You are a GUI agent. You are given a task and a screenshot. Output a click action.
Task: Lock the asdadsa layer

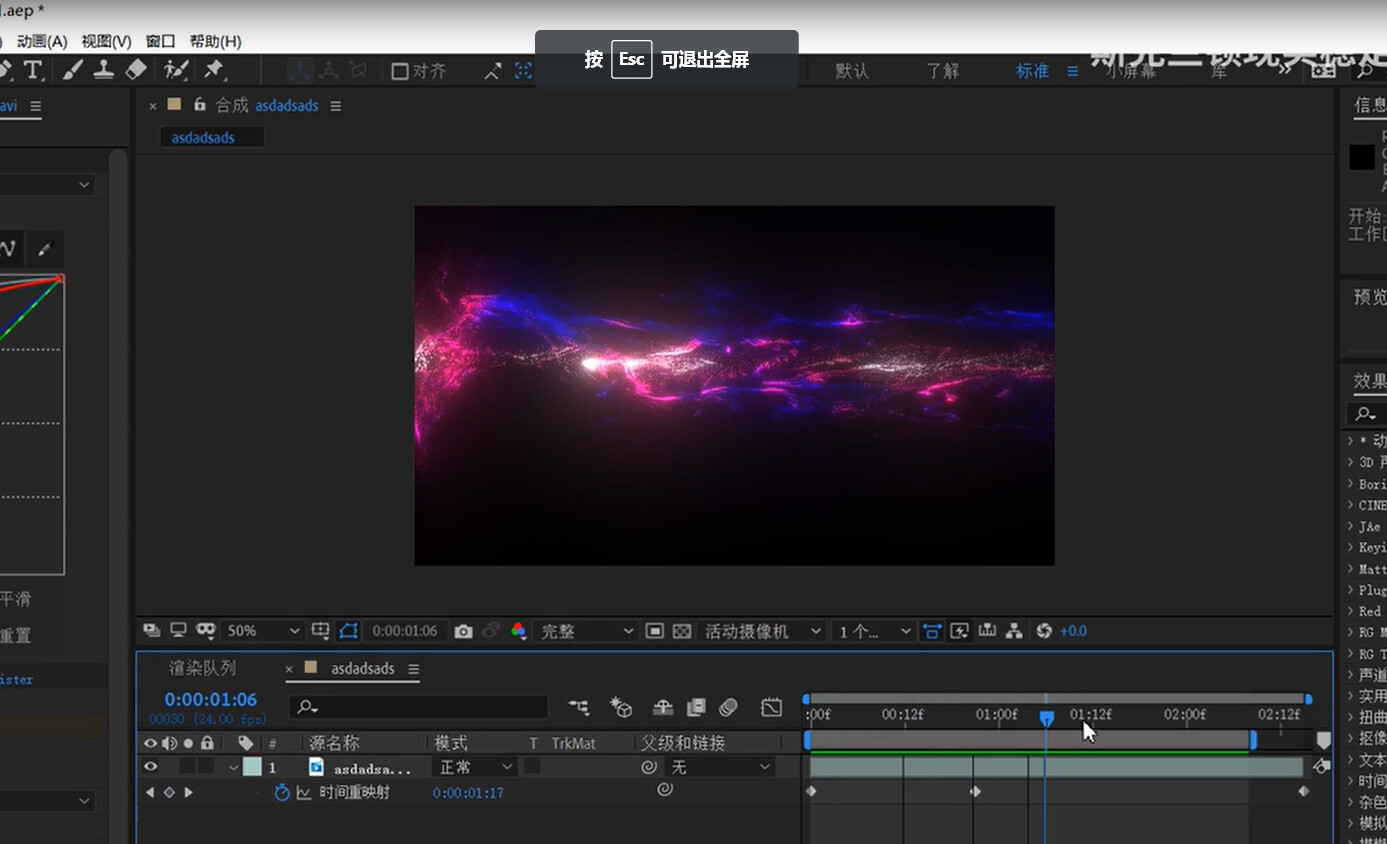click(206, 766)
